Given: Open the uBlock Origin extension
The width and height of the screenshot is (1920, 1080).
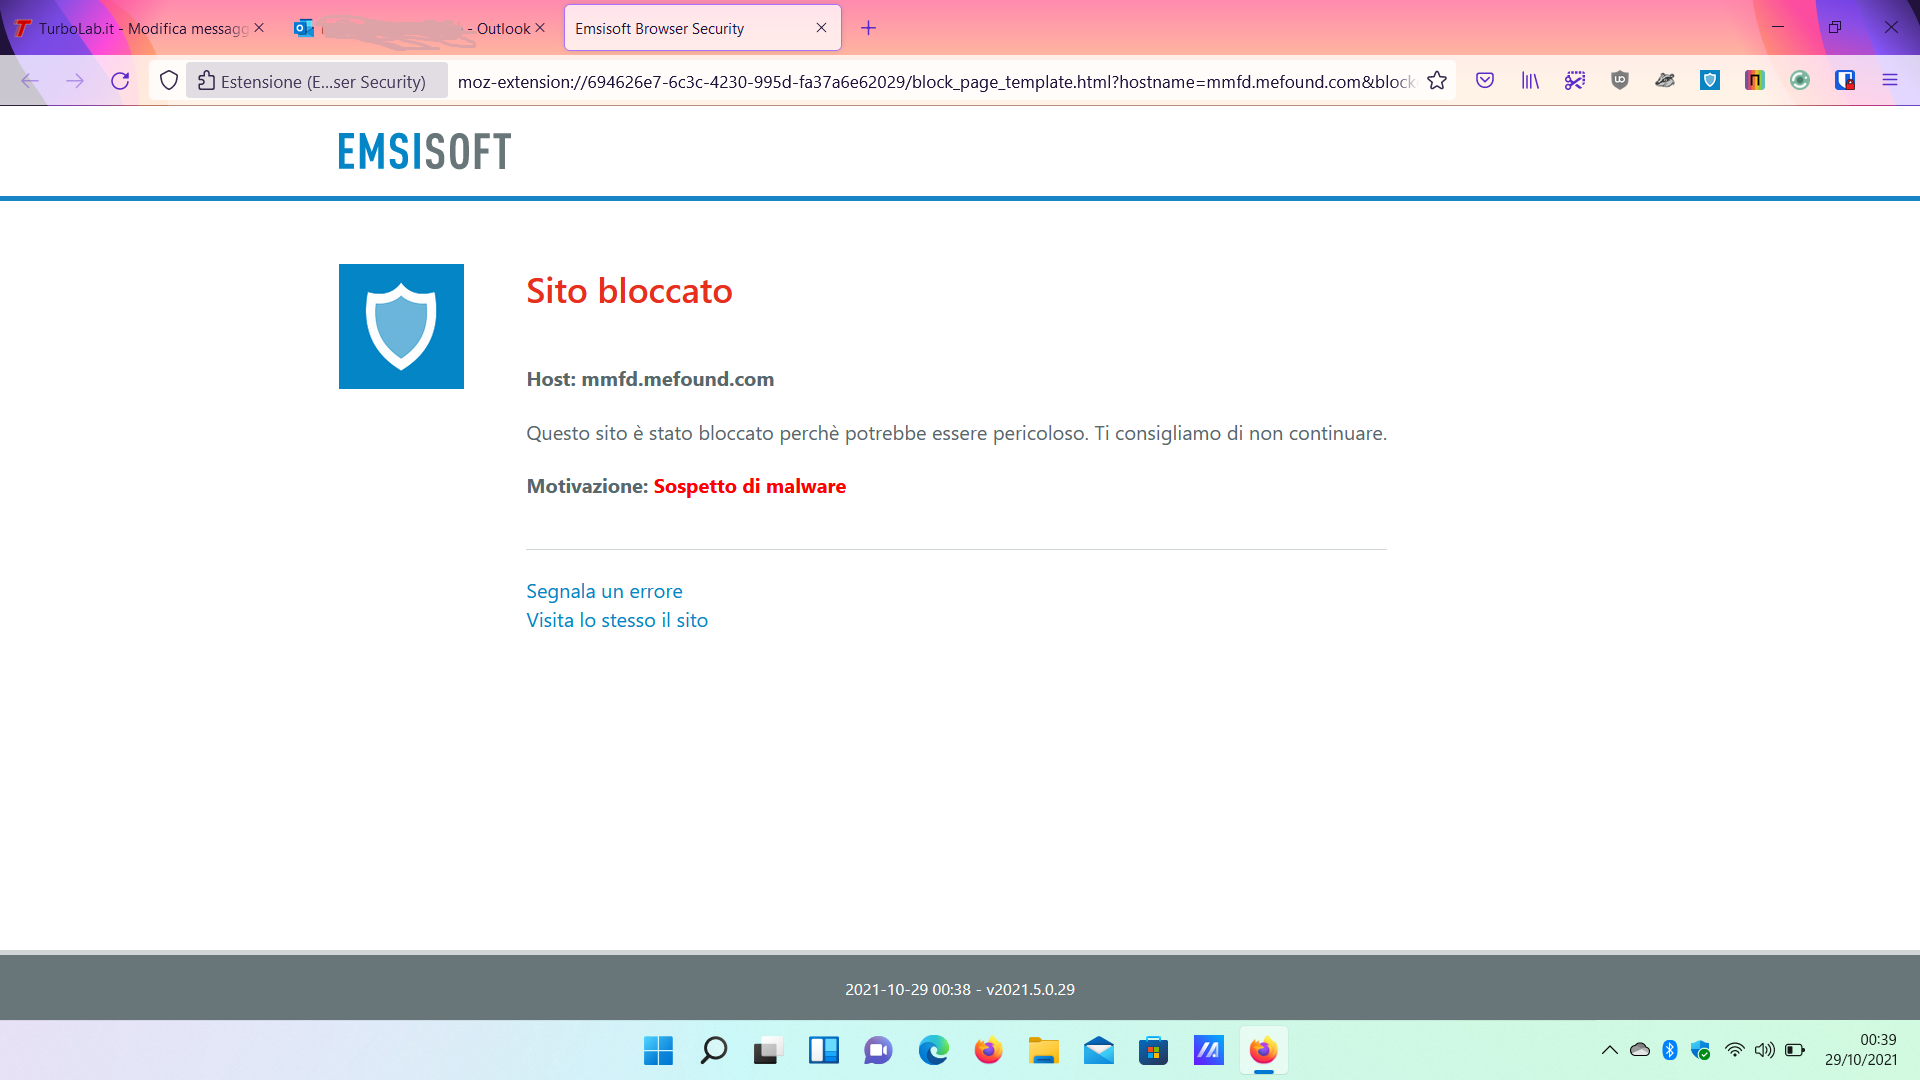Looking at the screenshot, I should click(x=1620, y=81).
